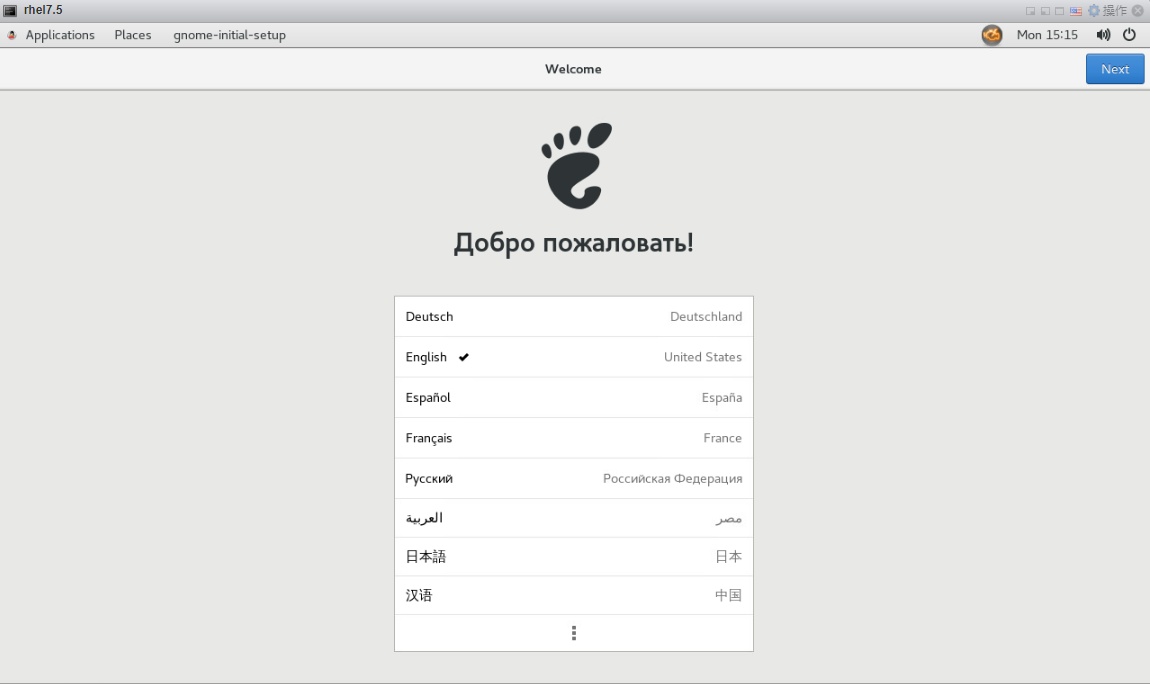
Task: Select the 日本語 language row
Action: pyautogui.click(x=574, y=556)
